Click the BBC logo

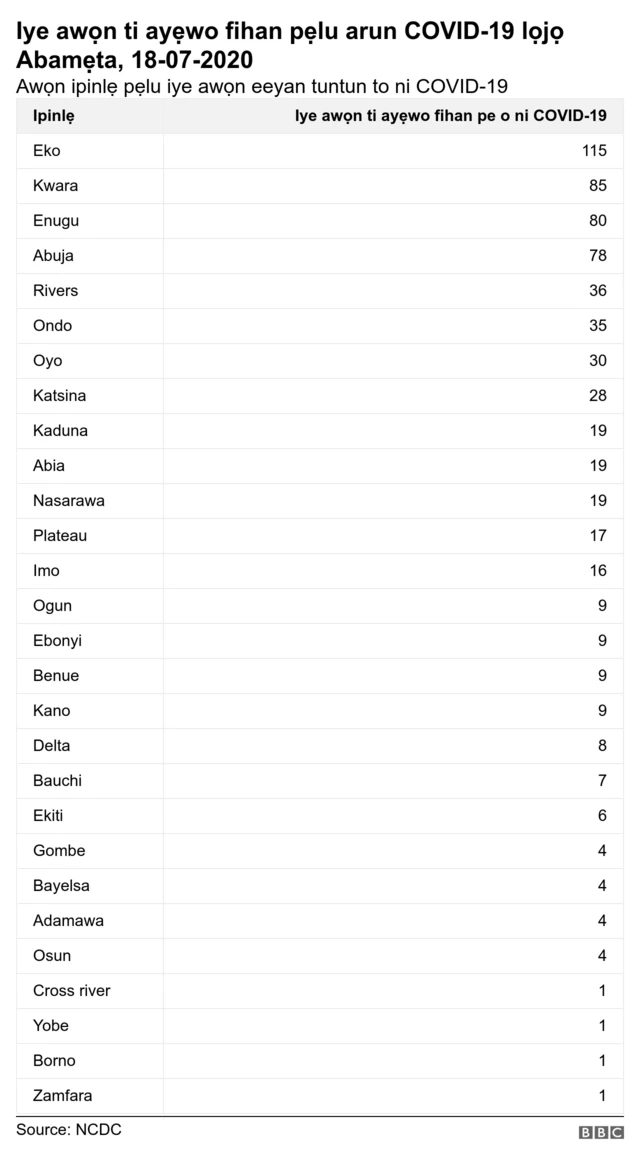click(x=600, y=1133)
